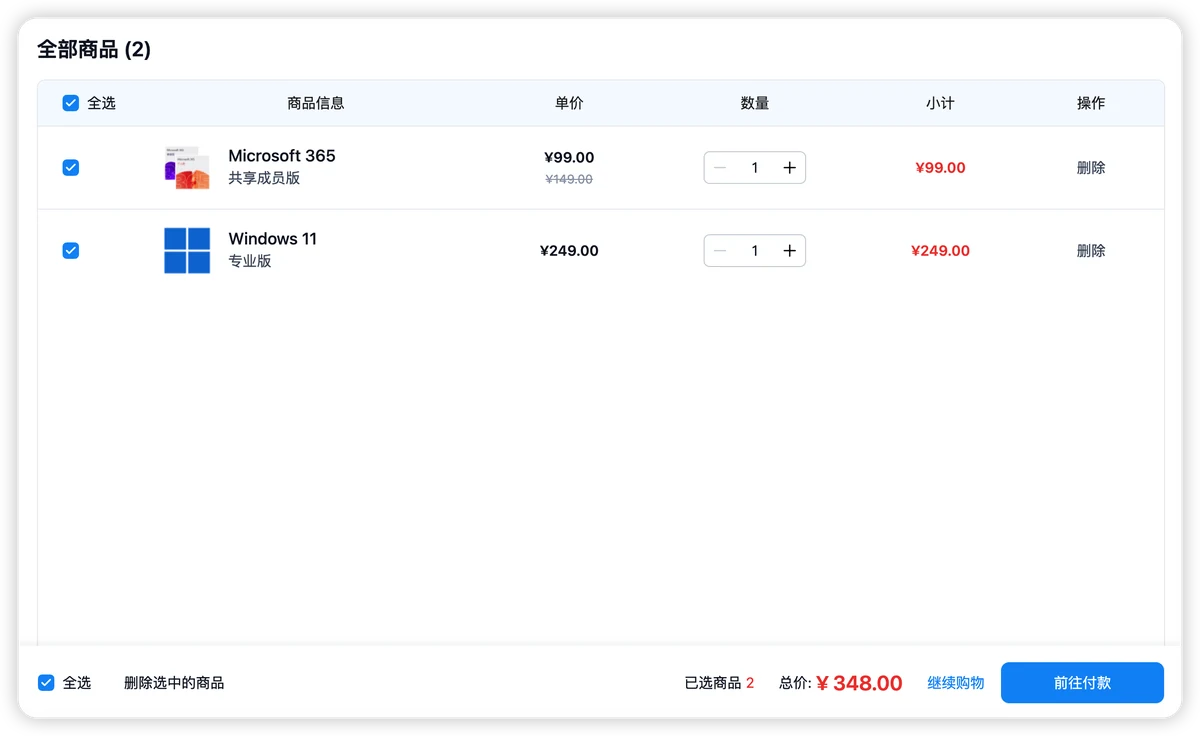Click the 共享成员版 edition label
1200x736 pixels.
[x=264, y=178]
